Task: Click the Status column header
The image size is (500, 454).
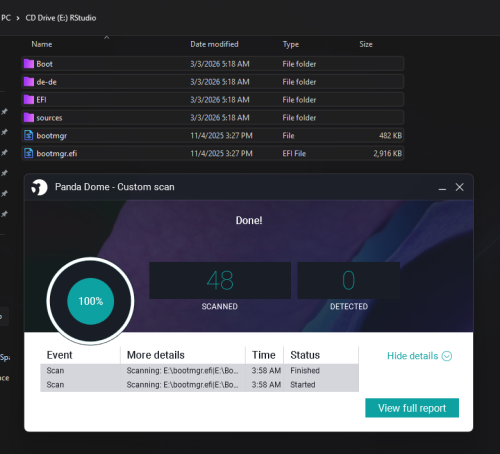Action: click(305, 355)
